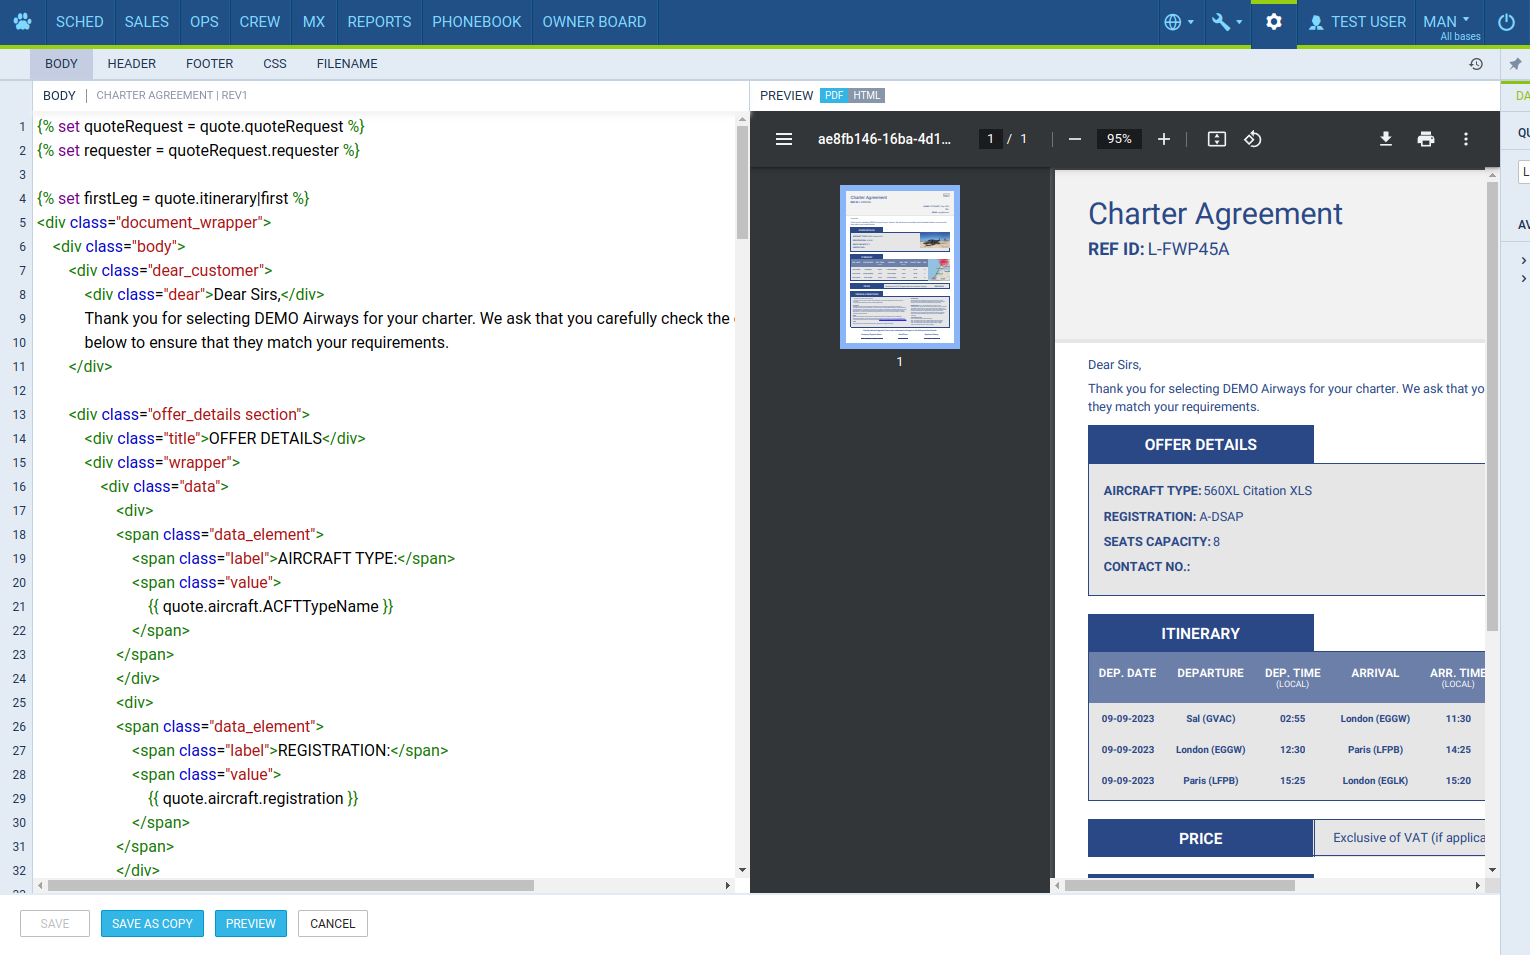Switch preview to HTML mode
This screenshot has height=956, width=1530.
(866, 96)
